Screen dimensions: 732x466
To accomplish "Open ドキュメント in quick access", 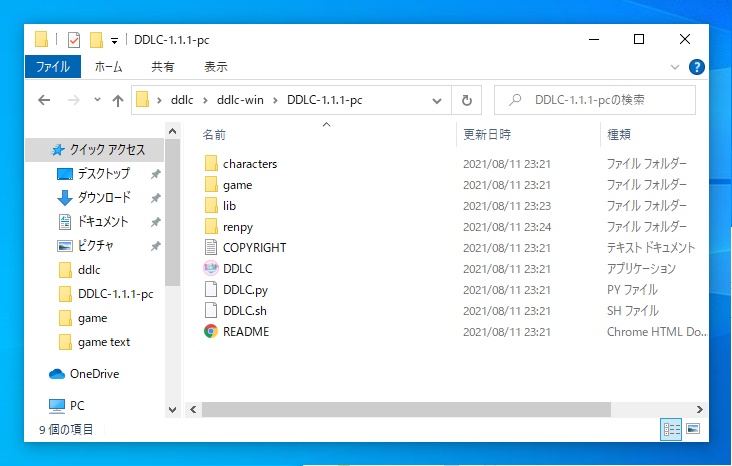I will pyautogui.click(x=103, y=222).
